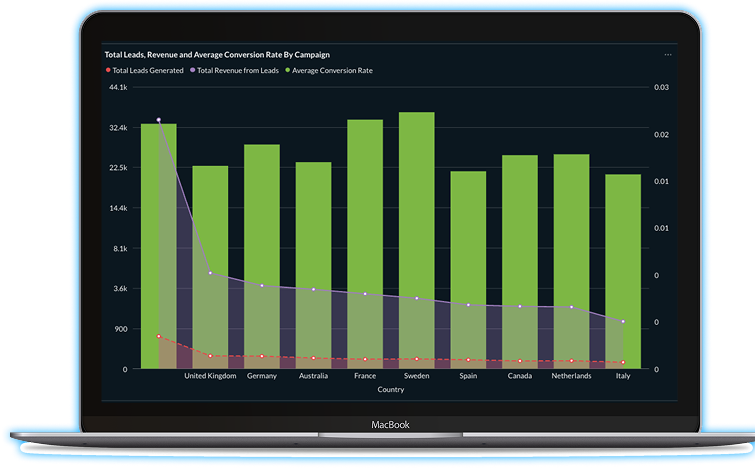
Task: Select the purple revenue marker above France
Action: point(365,294)
